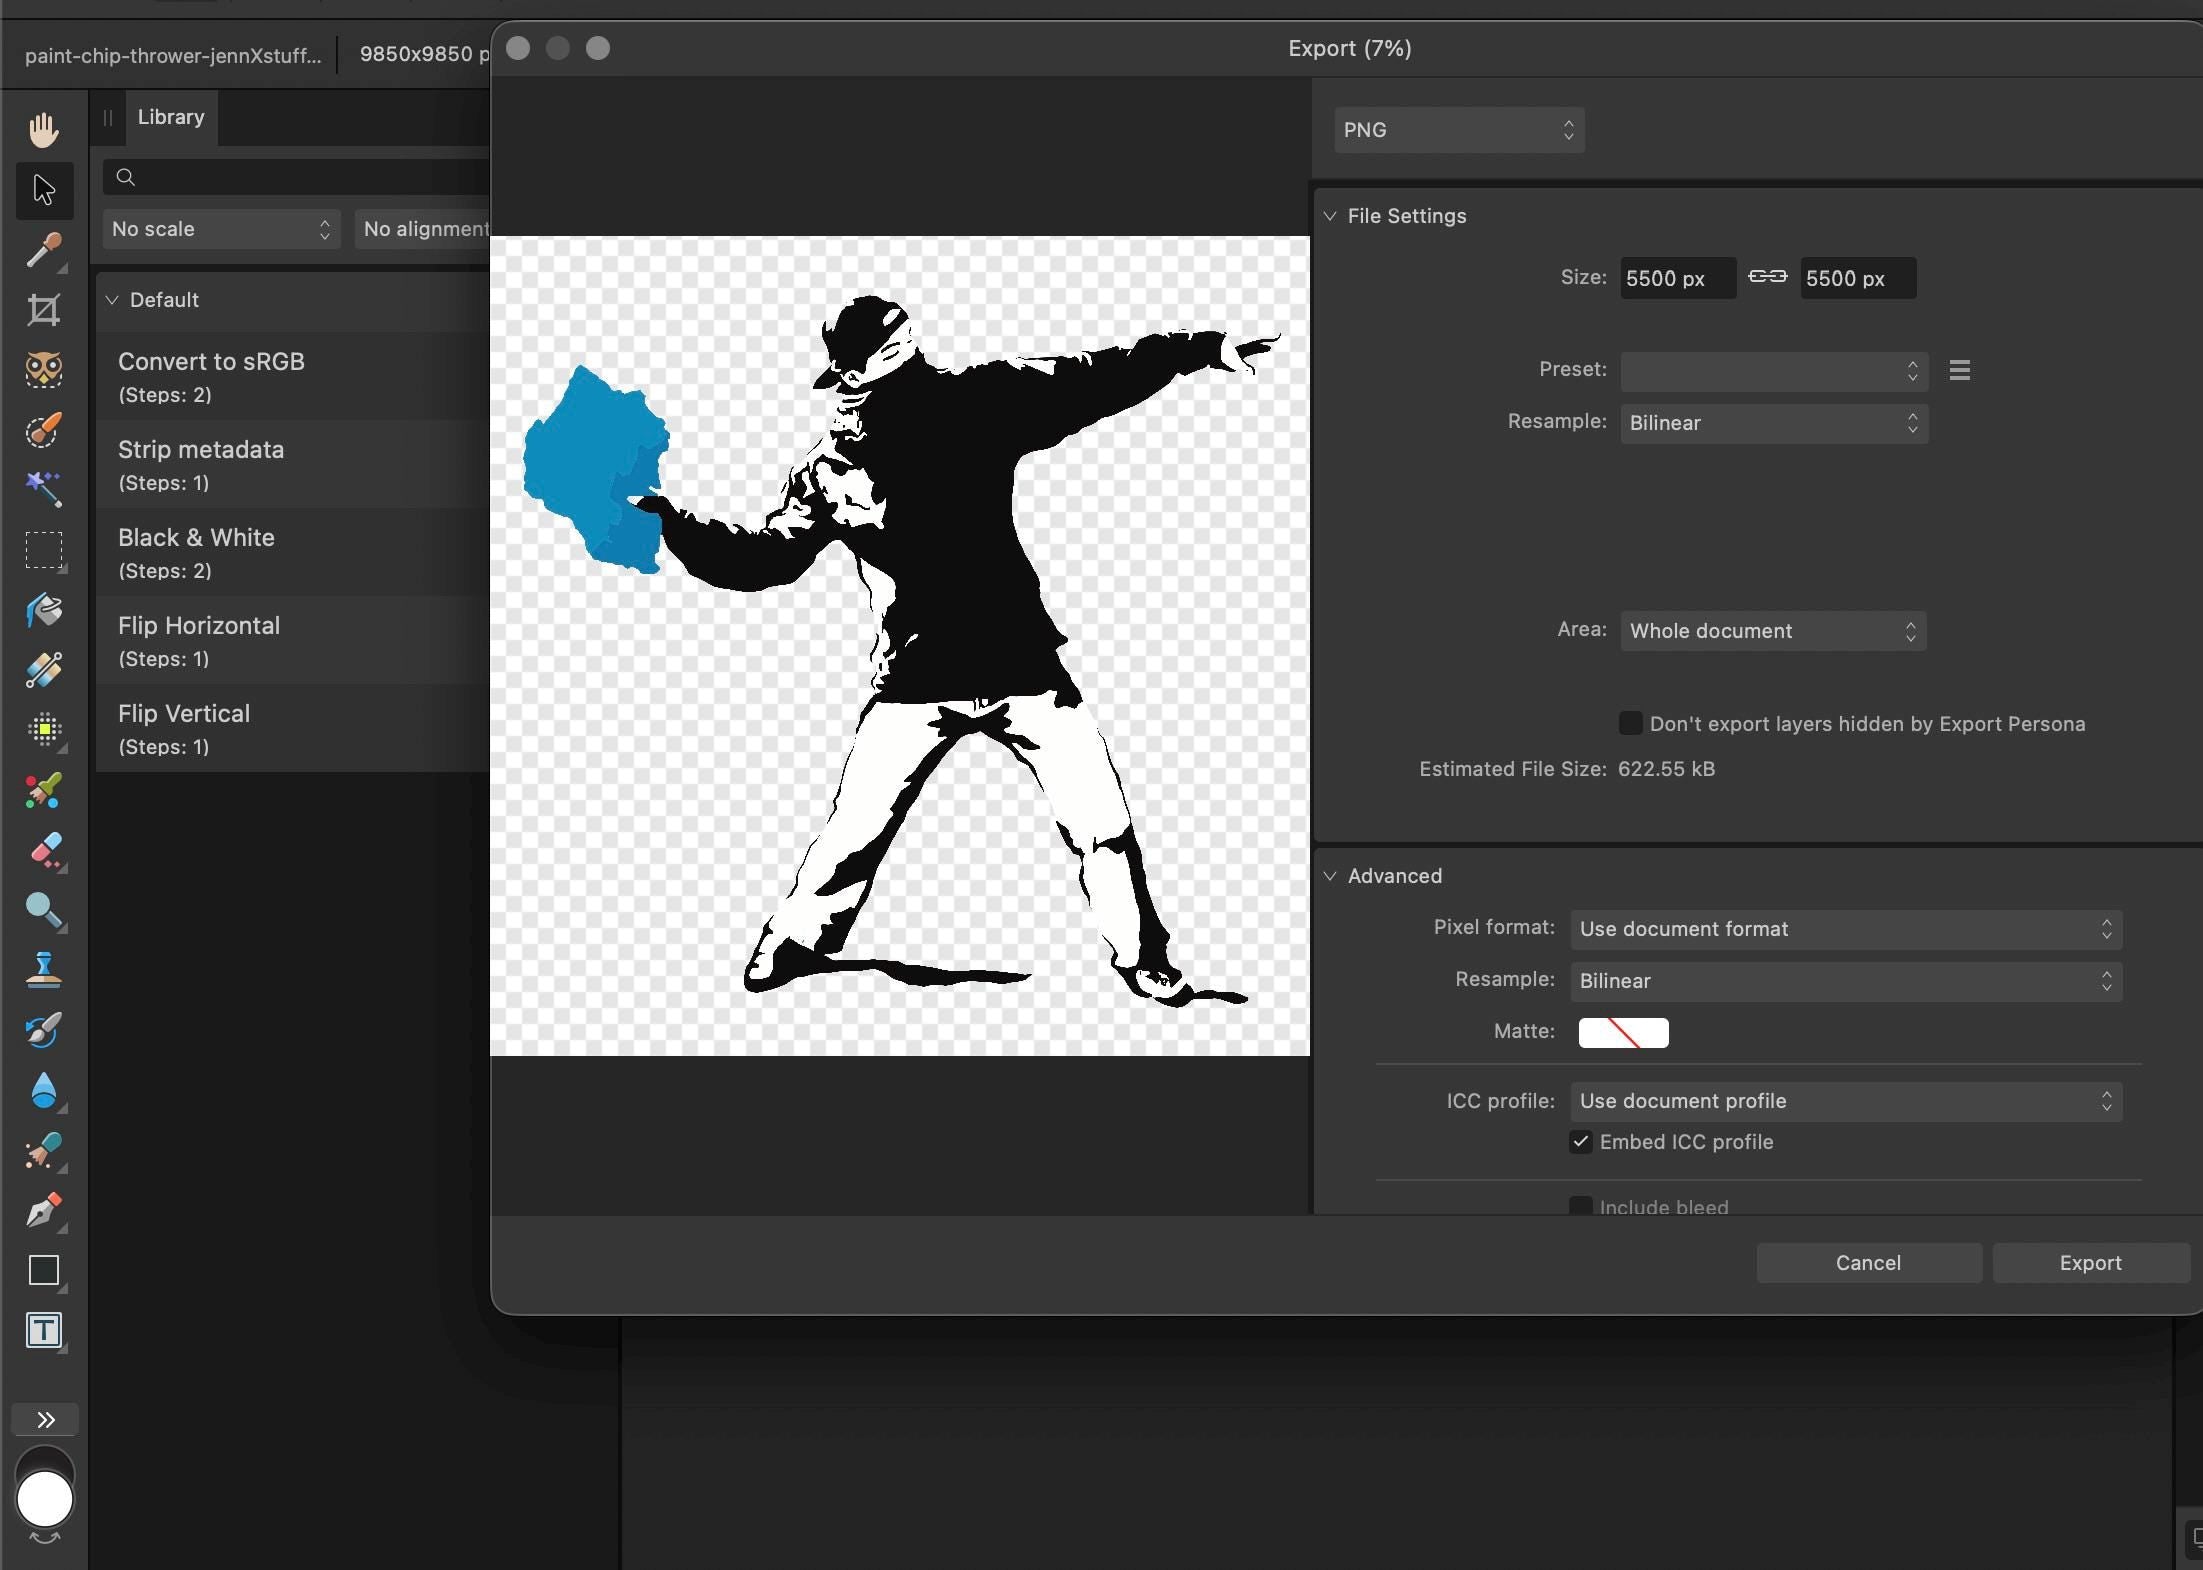The width and height of the screenshot is (2203, 1570).
Task: Click the Cancel button
Action: click(x=1869, y=1263)
